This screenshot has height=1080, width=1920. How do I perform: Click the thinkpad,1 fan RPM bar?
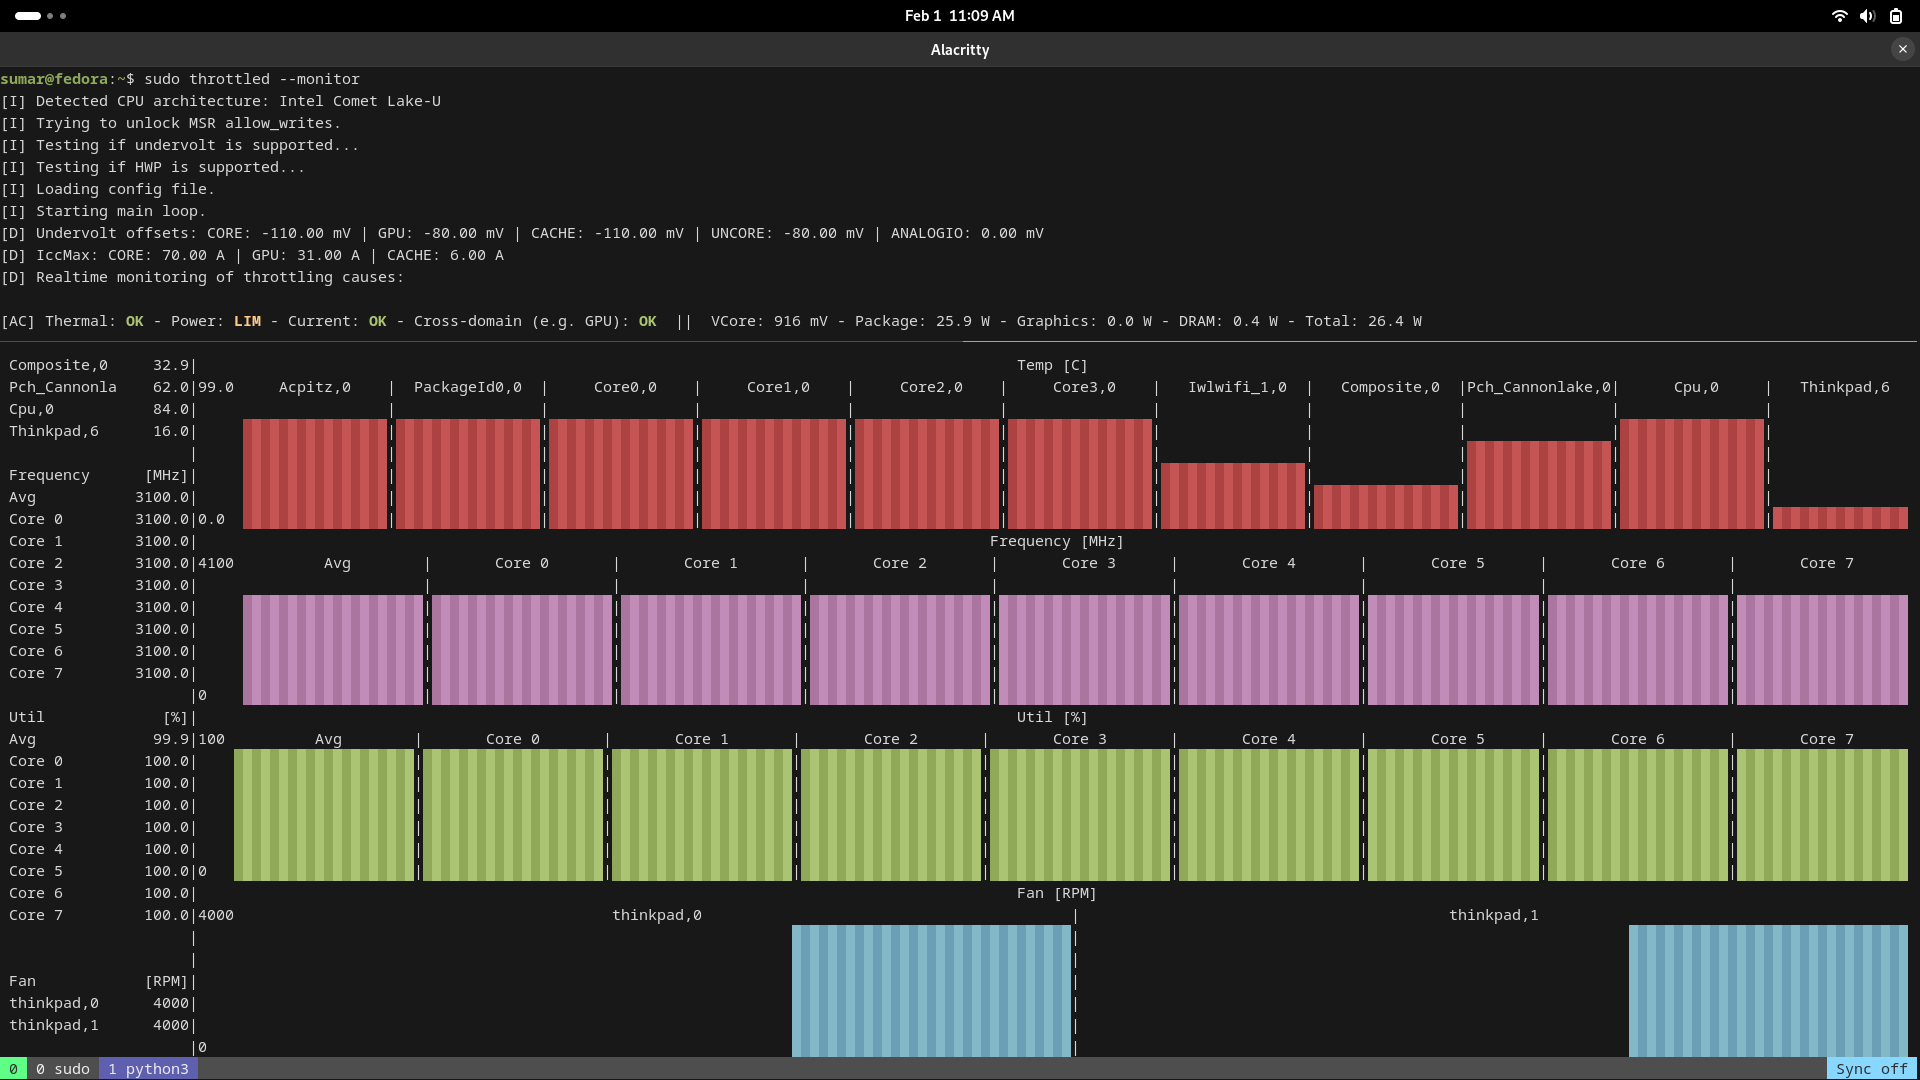coord(1767,990)
